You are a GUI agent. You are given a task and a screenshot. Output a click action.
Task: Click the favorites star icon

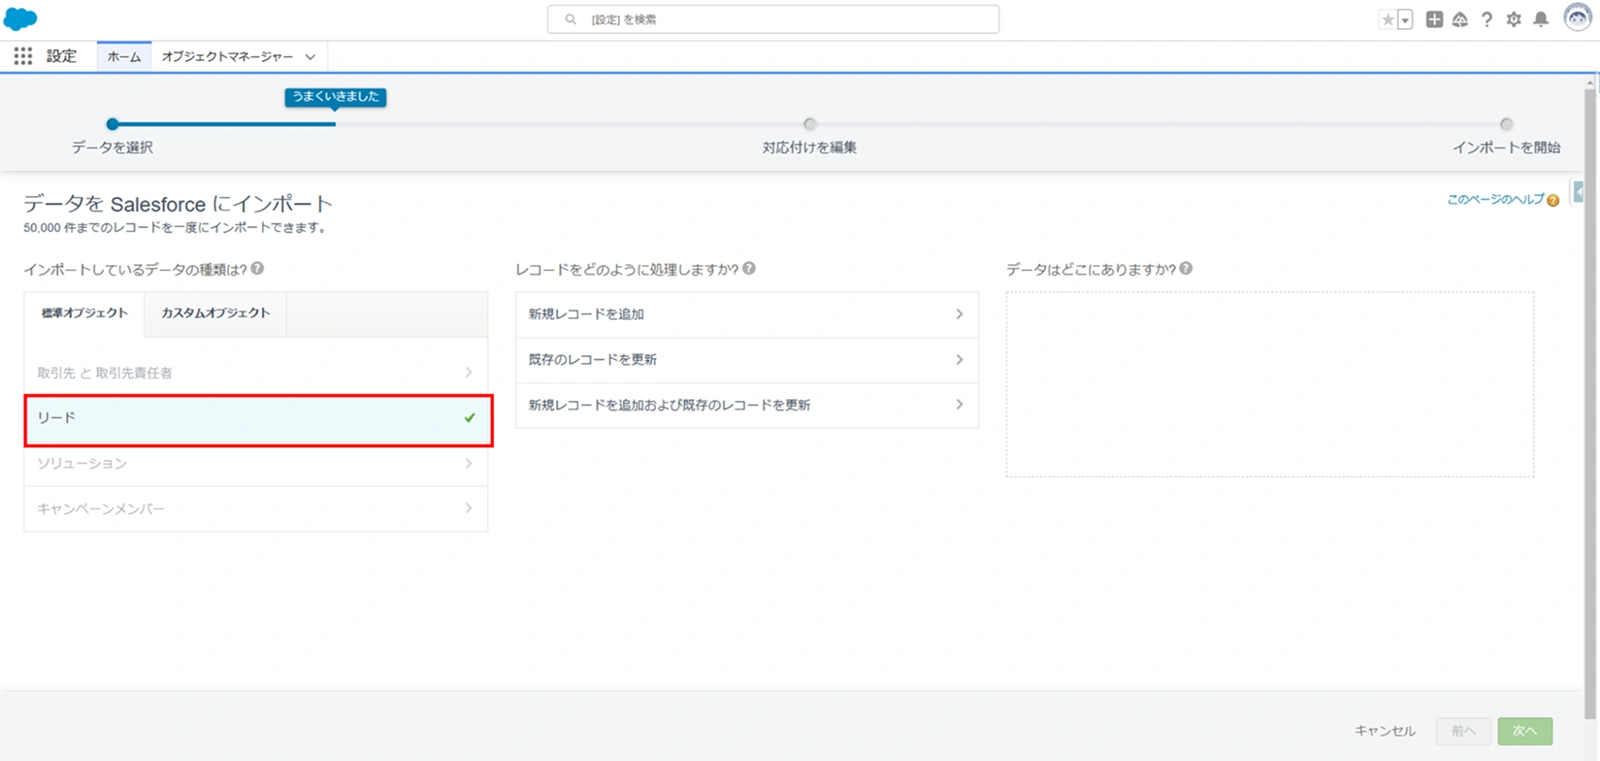click(x=1388, y=19)
